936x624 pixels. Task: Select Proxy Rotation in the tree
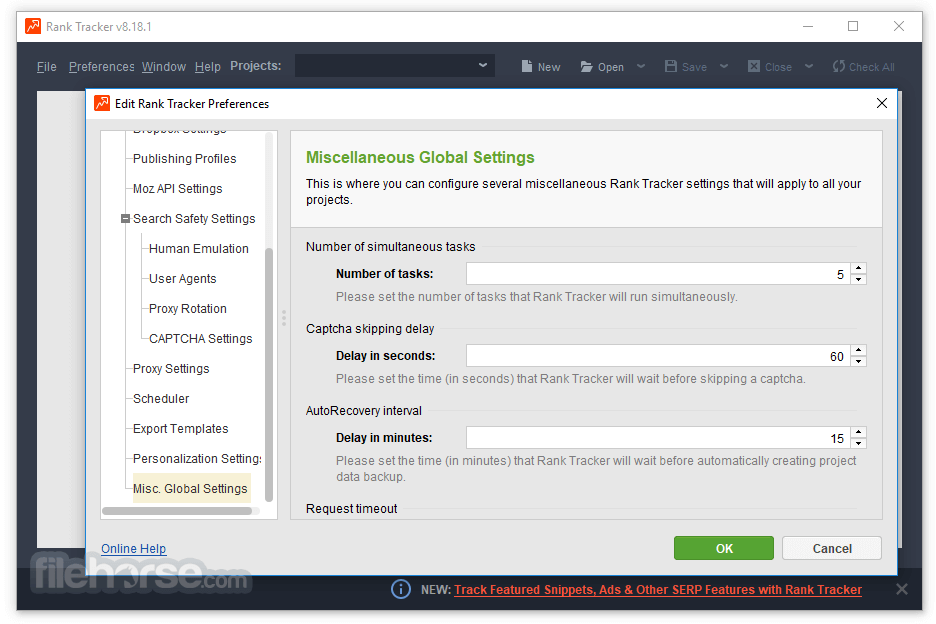tap(187, 308)
